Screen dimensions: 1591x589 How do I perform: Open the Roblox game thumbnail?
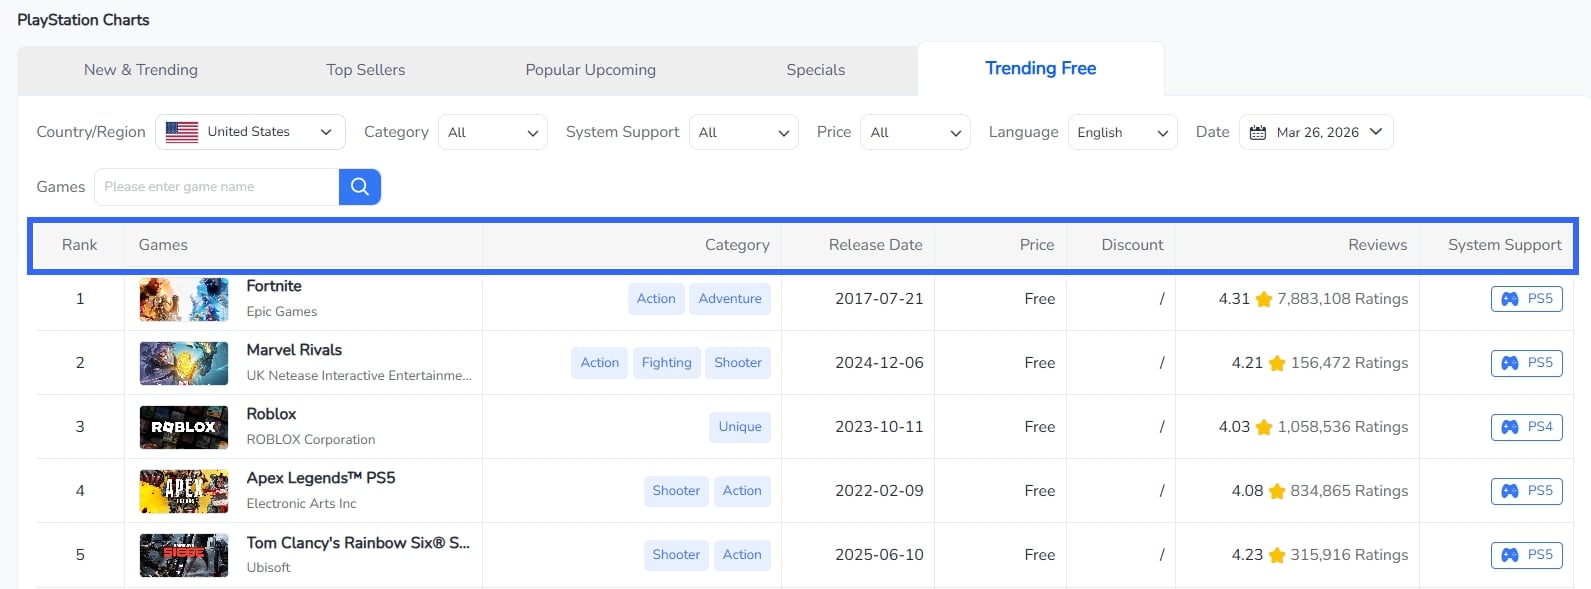click(x=184, y=427)
